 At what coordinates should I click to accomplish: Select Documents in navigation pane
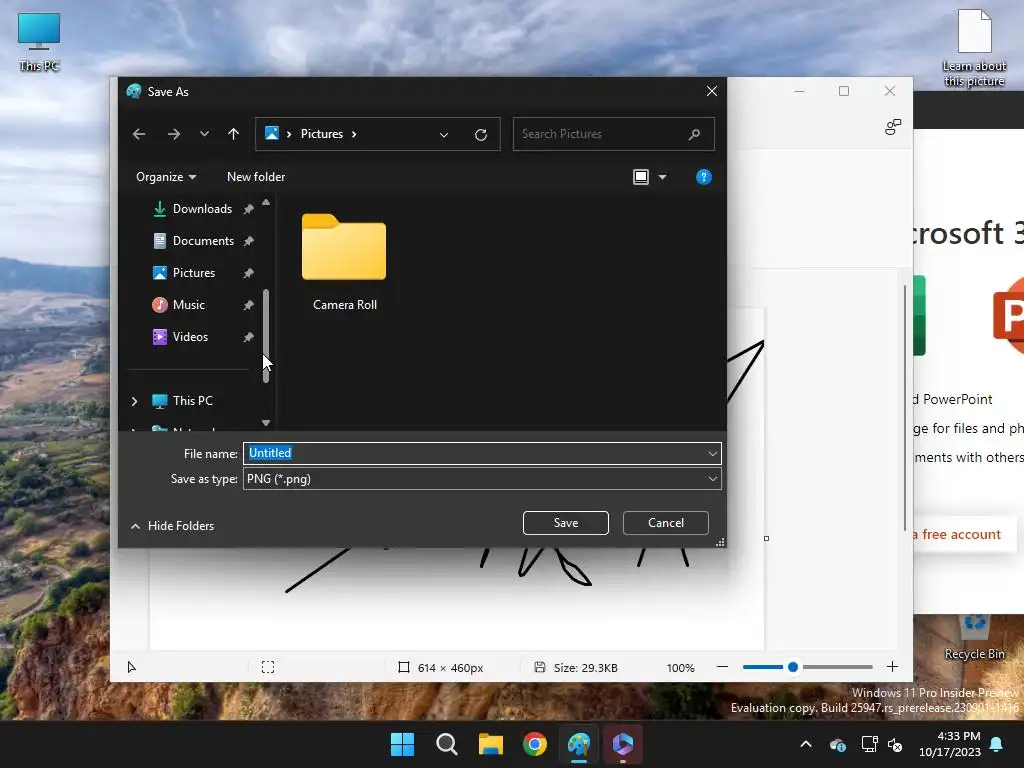coord(202,241)
